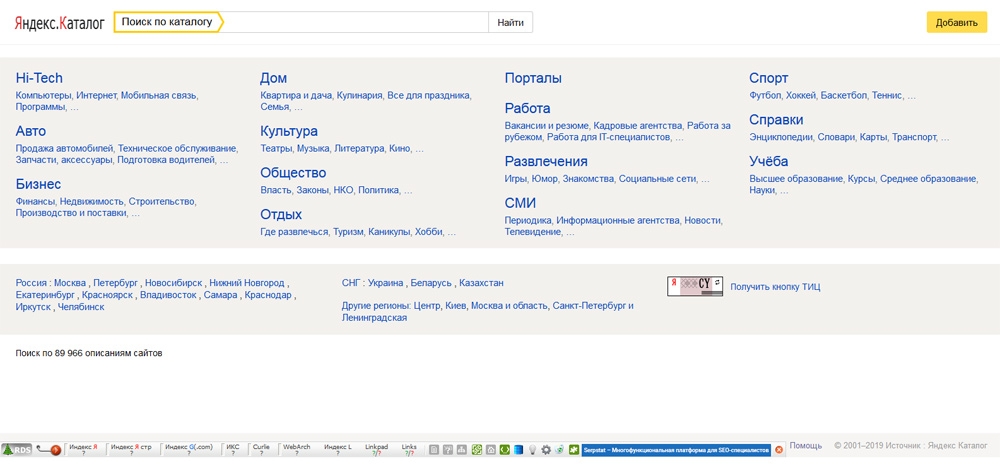Check Индекс Я parameter in RDS bar
1000x473 pixels.
tap(84, 449)
